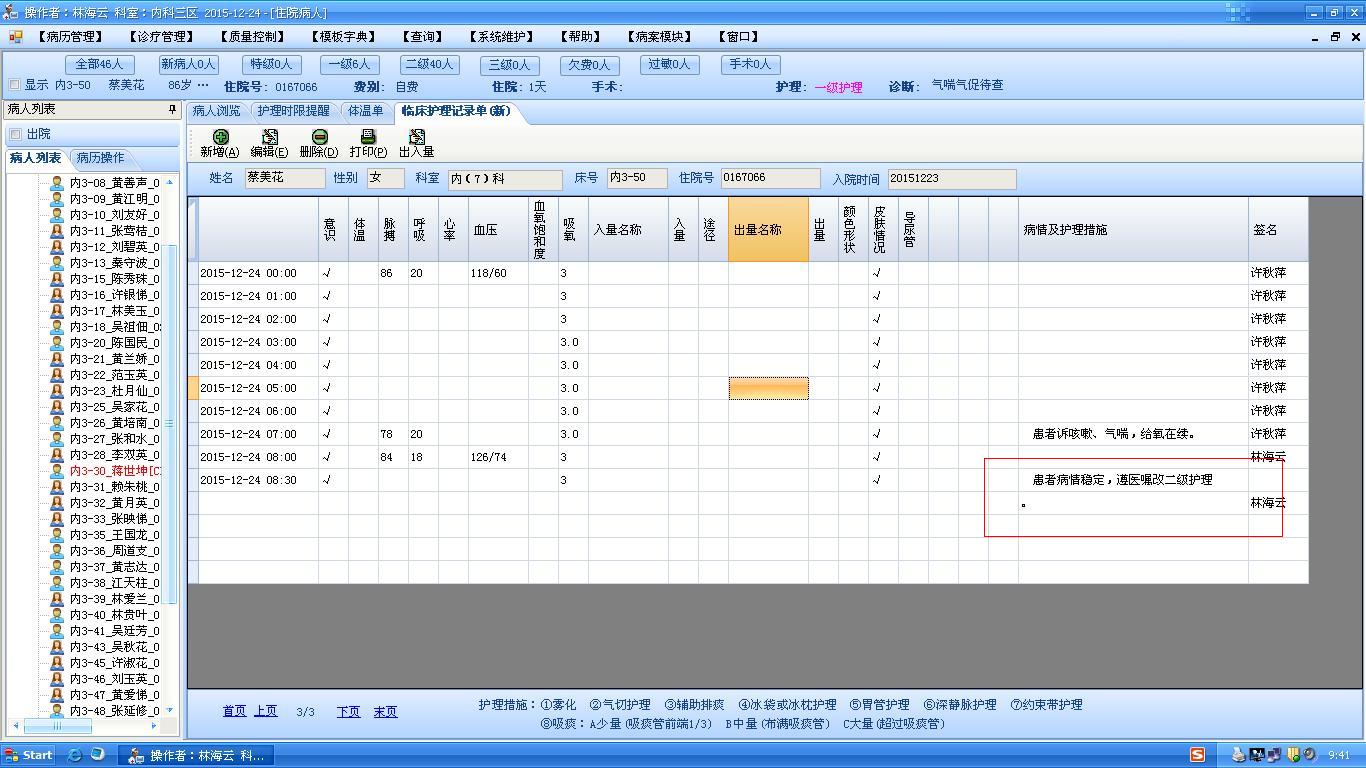
Task: Click the 特级0人 filter button
Action: tap(270, 64)
